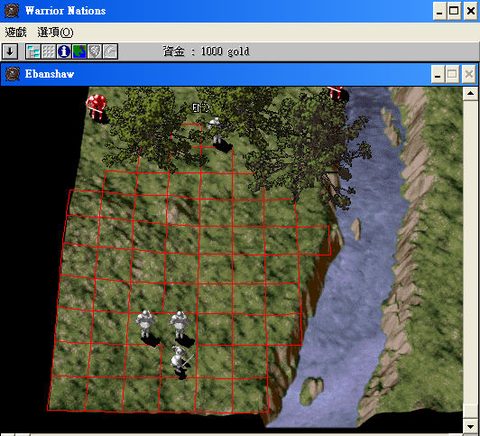The width and height of the screenshot is (480, 436).
Task: Click the last grayed toolbar icon
Action: coord(110,52)
